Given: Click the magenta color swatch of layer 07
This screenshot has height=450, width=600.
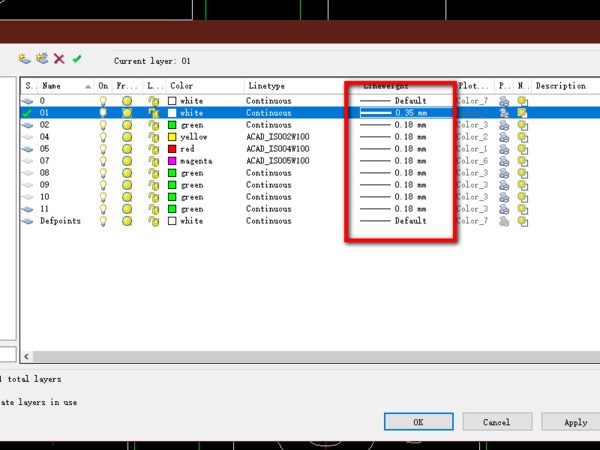Looking at the screenshot, I should pyautogui.click(x=173, y=161).
